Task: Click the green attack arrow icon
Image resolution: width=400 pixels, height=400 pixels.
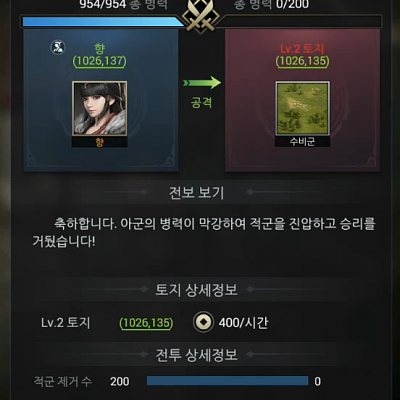Action: (202, 82)
